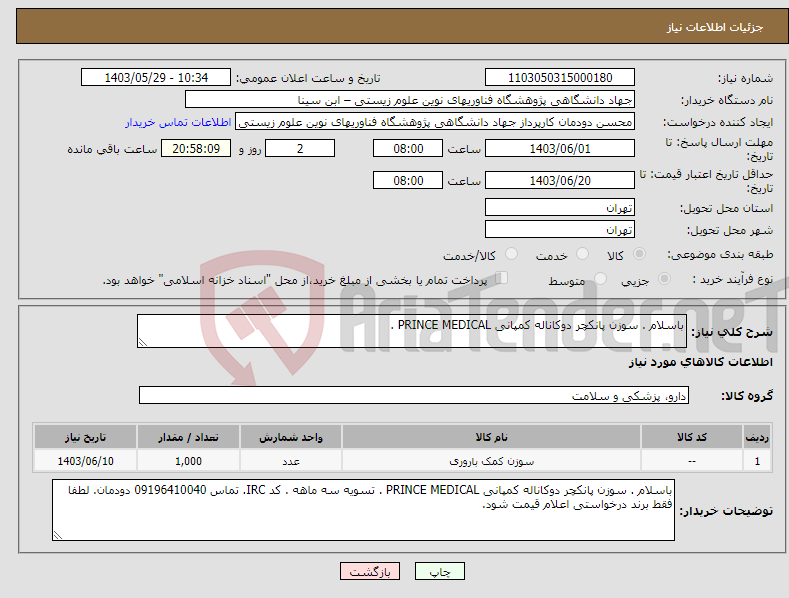
Task: Click the بازگشت back button
Action: click(x=370, y=571)
